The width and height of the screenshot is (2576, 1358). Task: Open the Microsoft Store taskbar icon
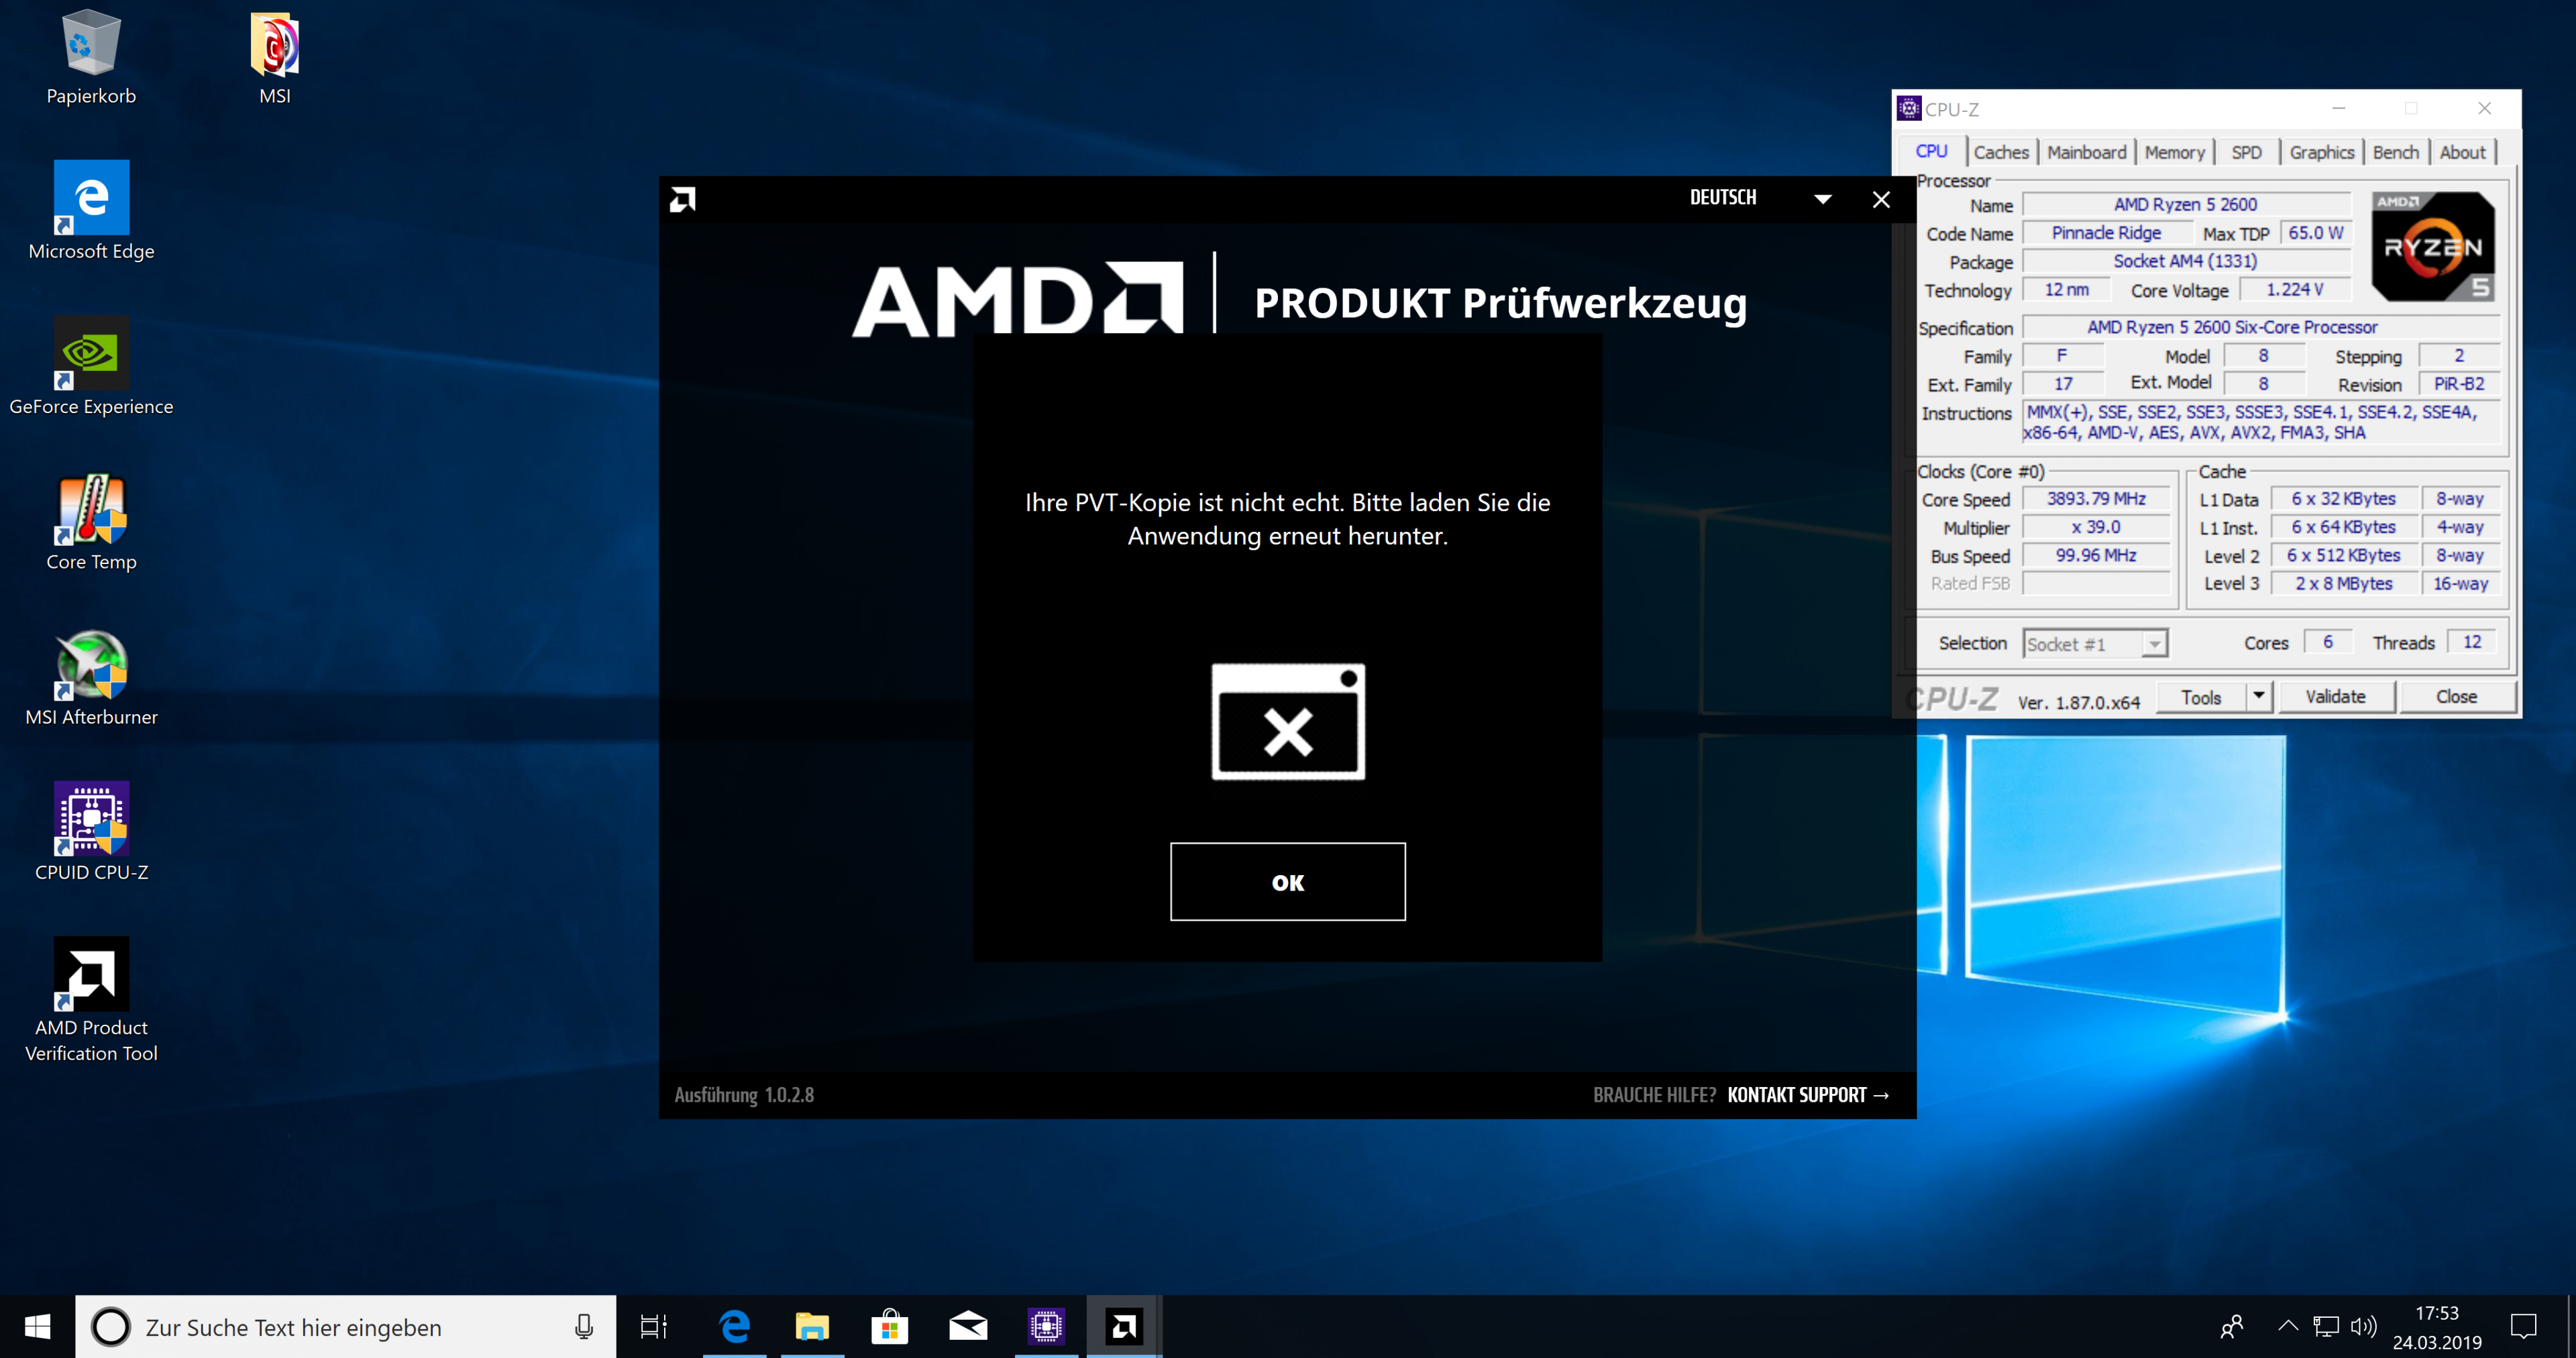889,1327
